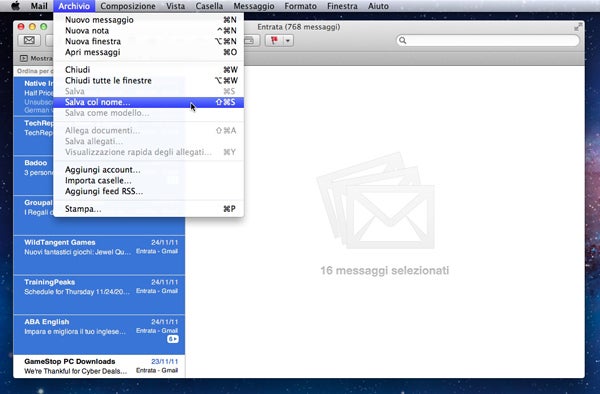Select Chiudi tutte le finestre

[148, 81]
